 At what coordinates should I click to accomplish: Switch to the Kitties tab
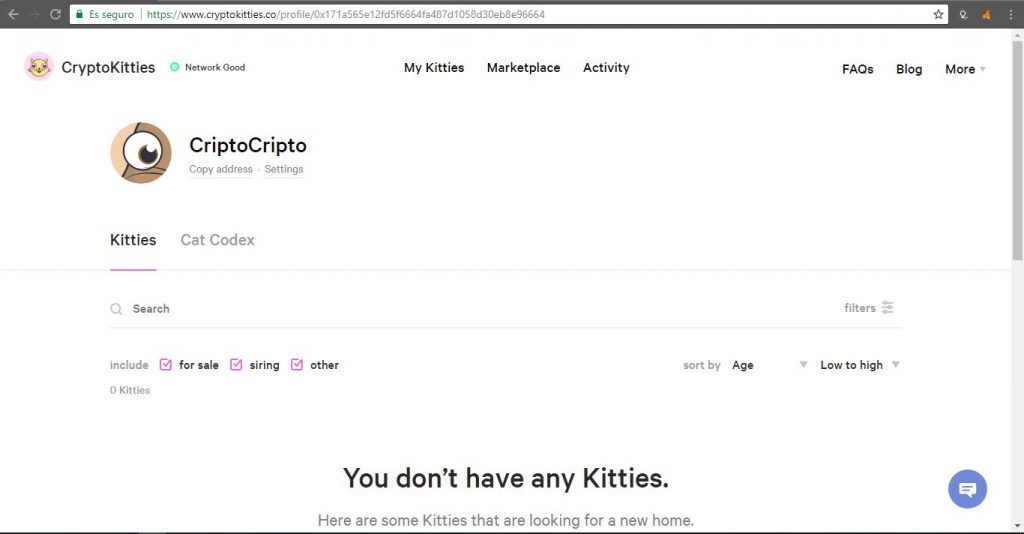pos(133,240)
